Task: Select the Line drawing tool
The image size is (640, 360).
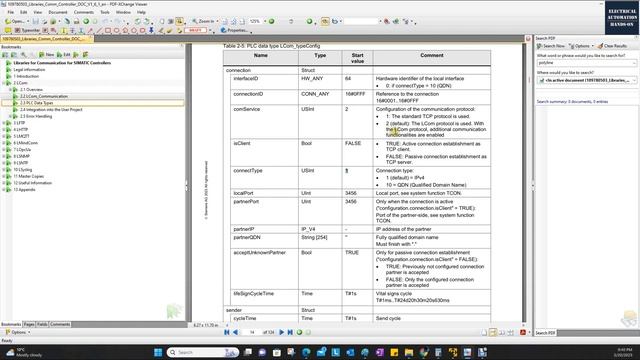Action: (99, 31)
